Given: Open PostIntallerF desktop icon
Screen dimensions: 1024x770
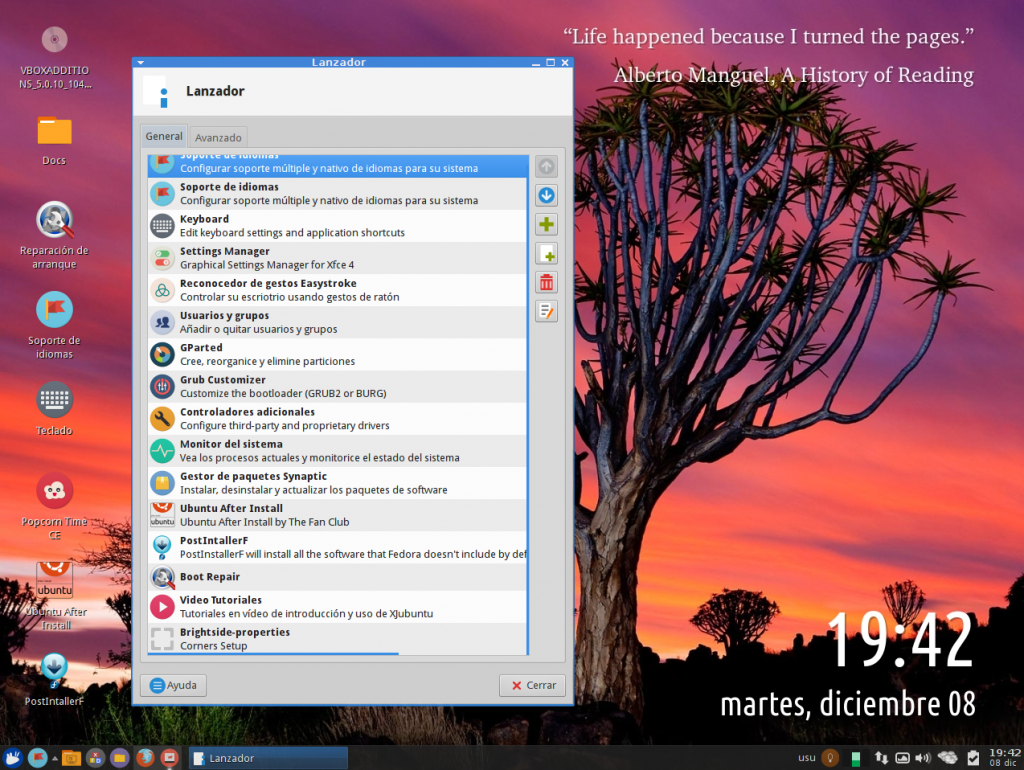Looking at the screenshot, I should (54, 669).
